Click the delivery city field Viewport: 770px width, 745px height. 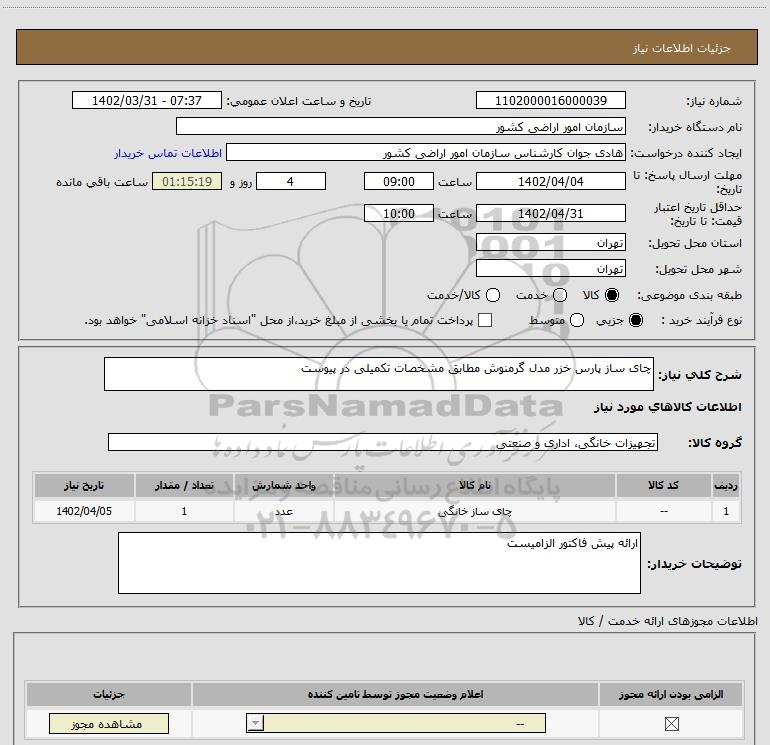pos(550,268)
